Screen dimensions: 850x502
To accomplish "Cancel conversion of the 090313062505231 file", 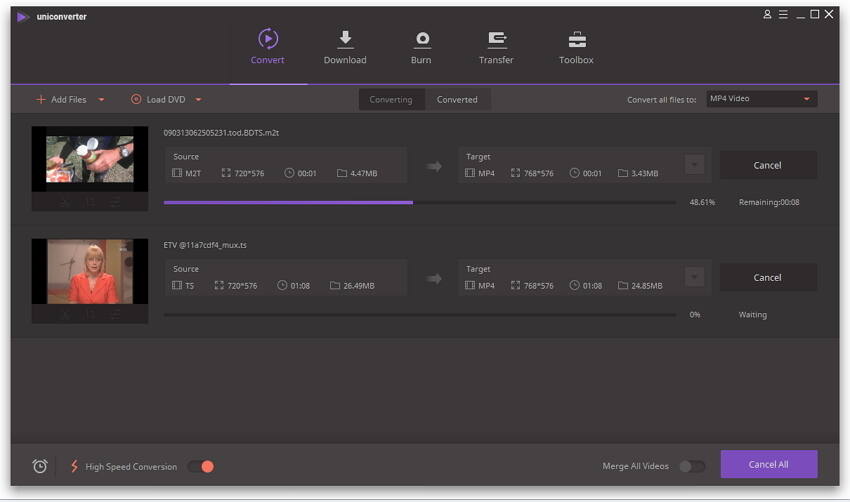I will coord(768,165).
